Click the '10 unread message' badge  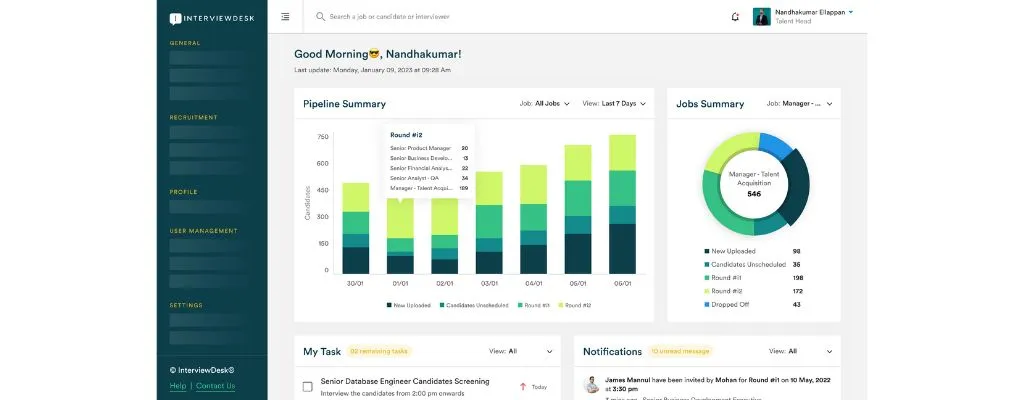tap(680, 351)
